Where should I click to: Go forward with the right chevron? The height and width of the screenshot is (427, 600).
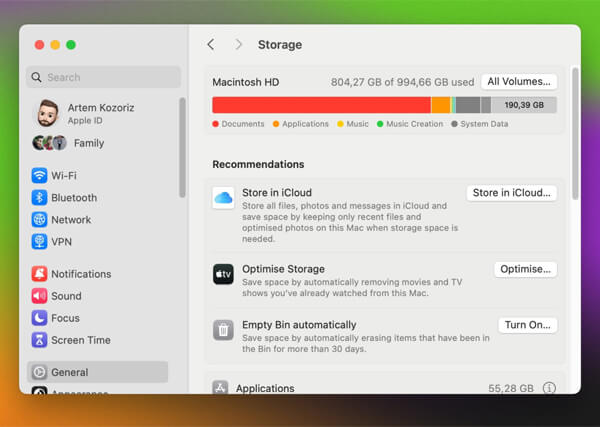pyautogui.click(x=238, y=44)
